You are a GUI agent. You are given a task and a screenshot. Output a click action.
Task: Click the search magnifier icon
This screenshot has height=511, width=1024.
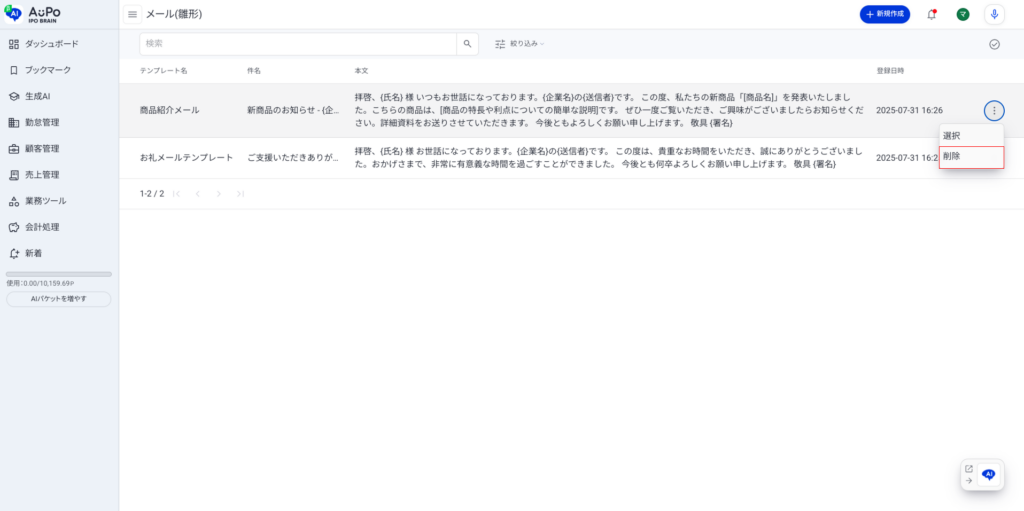(x=467, y=44)
